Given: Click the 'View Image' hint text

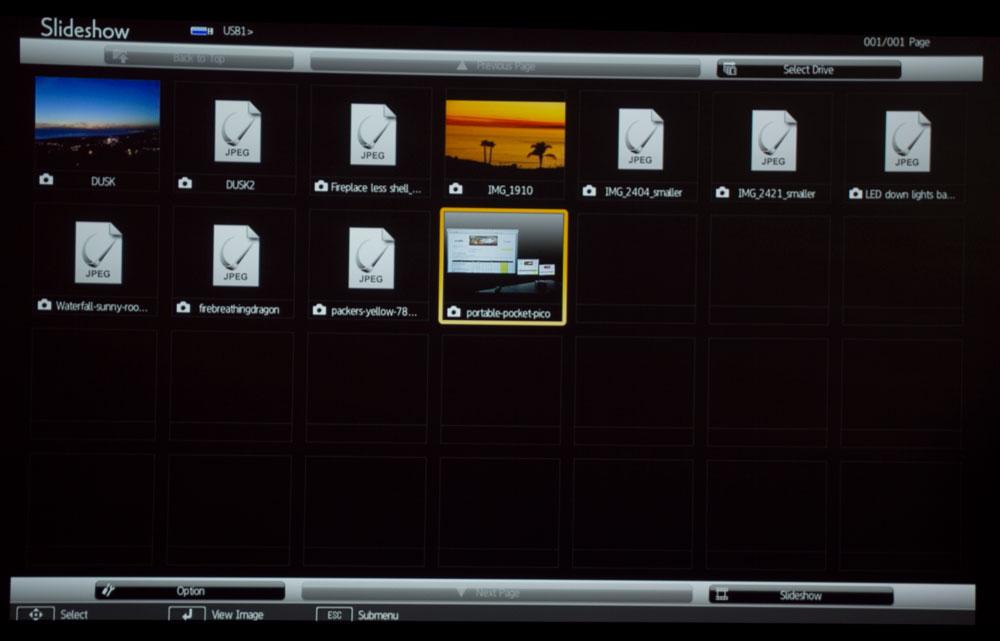Looking at the screenshot, I should pos(237,615).
